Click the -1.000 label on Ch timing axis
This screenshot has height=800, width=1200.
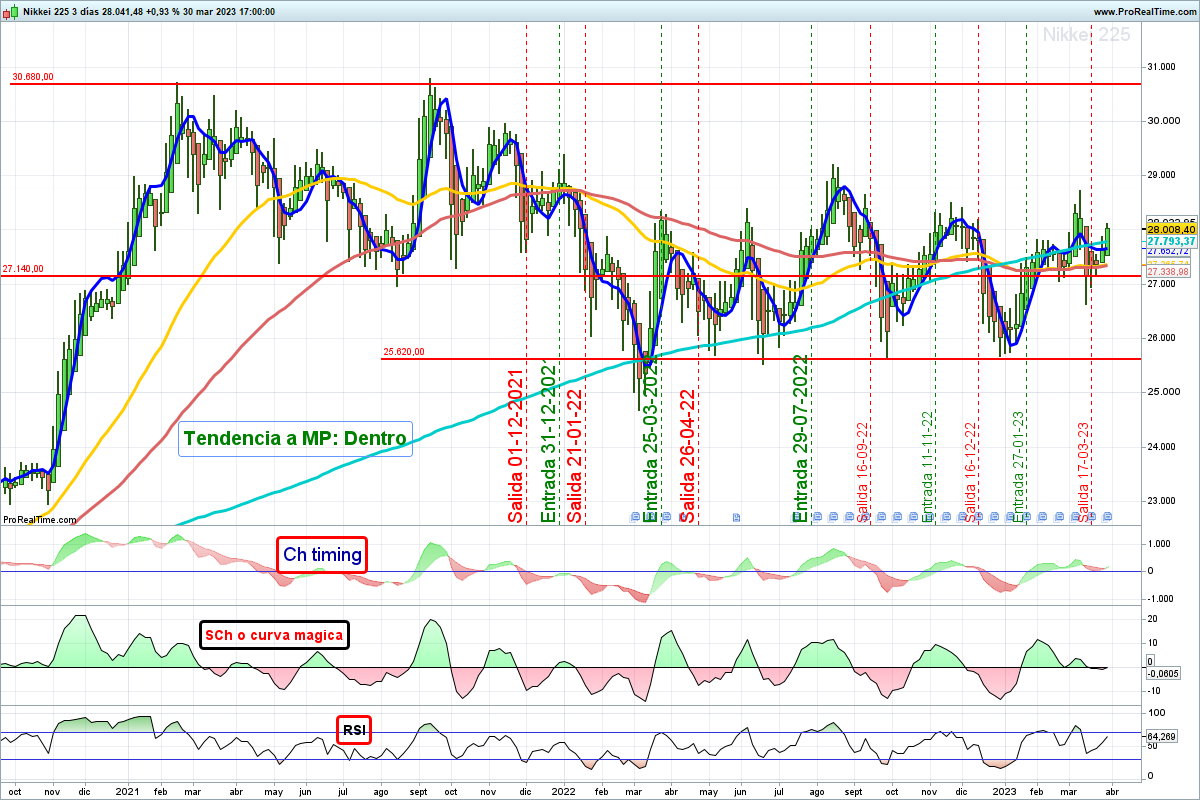(1159, 598)
